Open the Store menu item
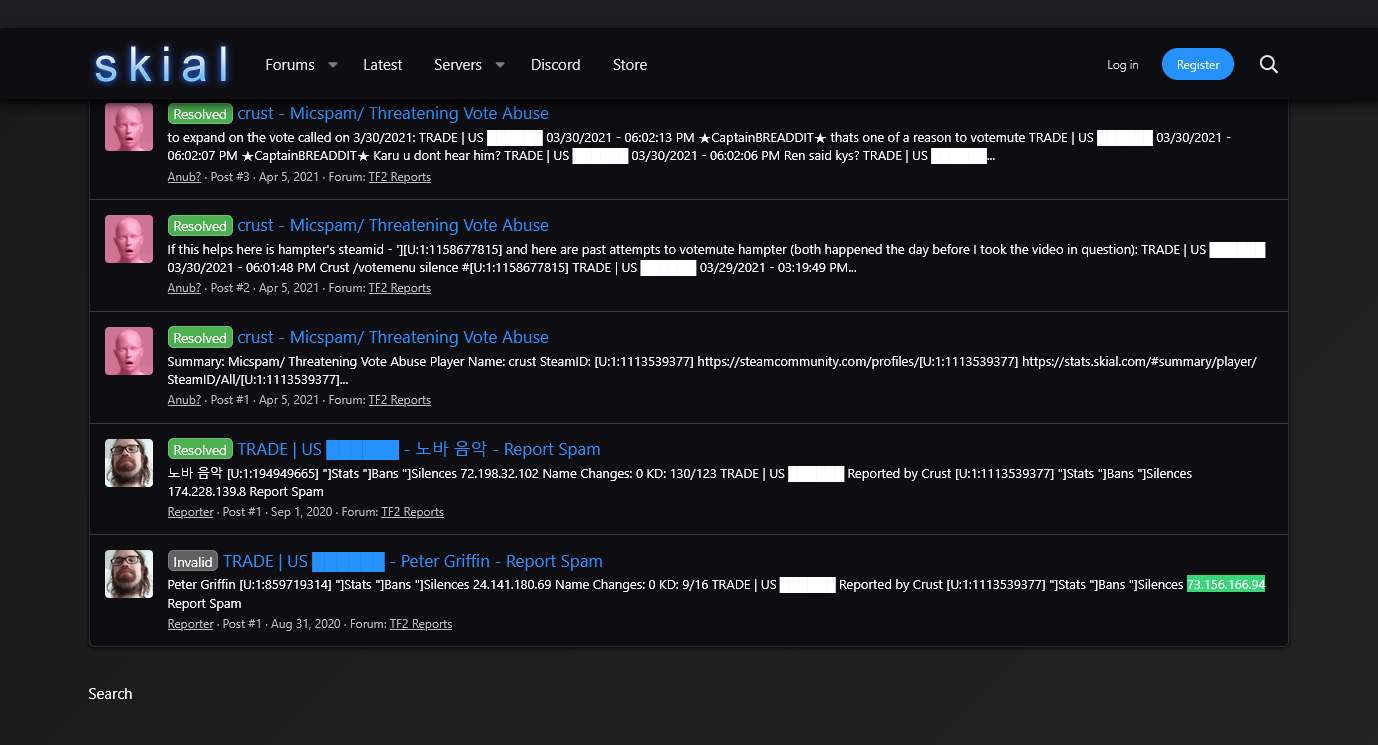 (x=629, y=64)
